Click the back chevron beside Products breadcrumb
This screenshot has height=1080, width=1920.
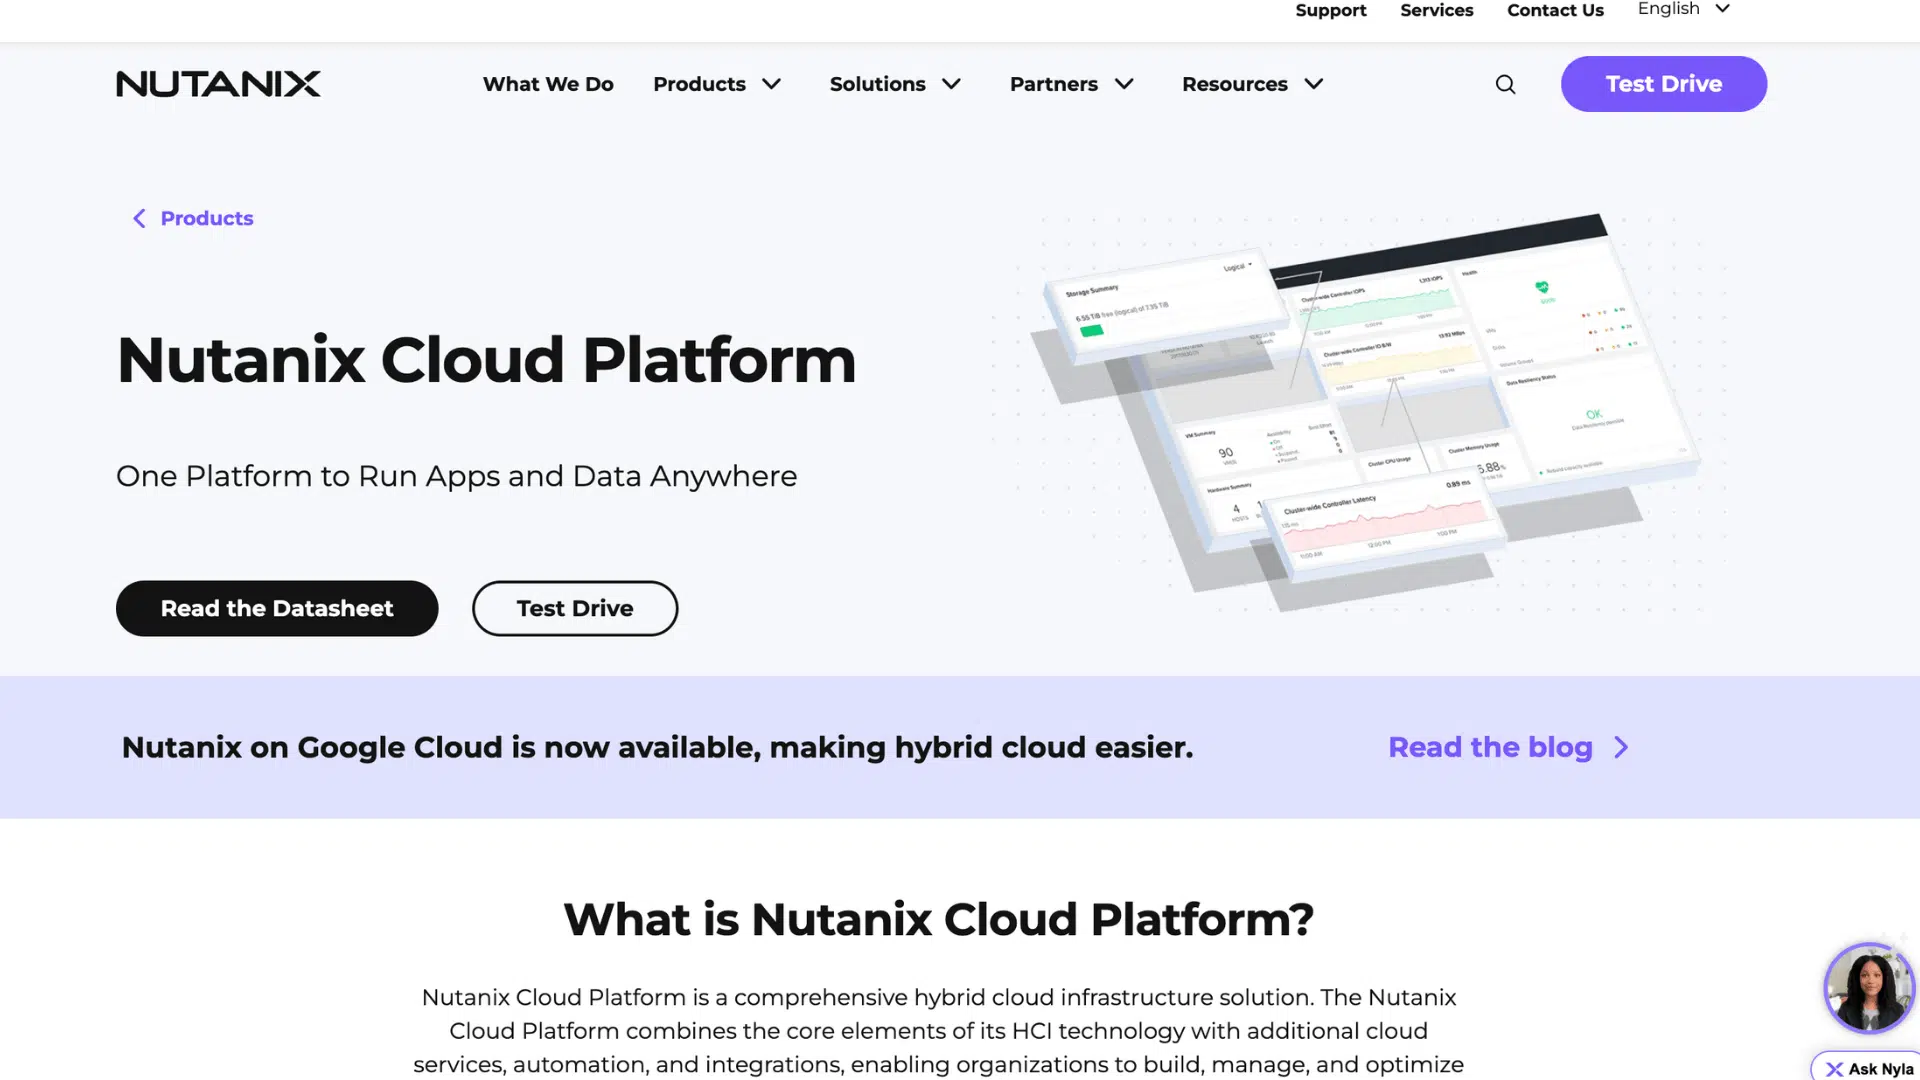pos(139,218)
